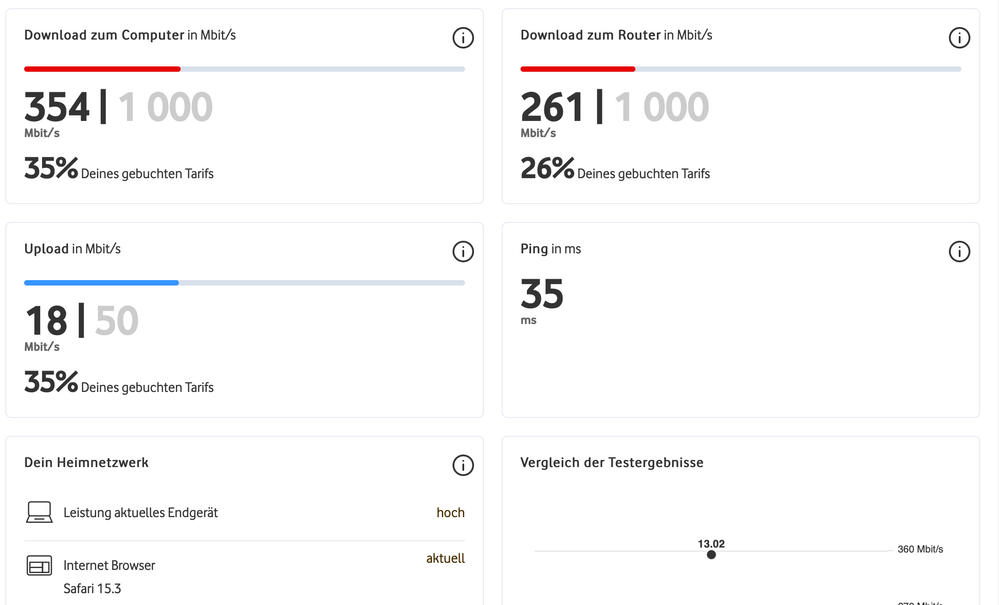Click the 'hoch' device performance status

450,513
